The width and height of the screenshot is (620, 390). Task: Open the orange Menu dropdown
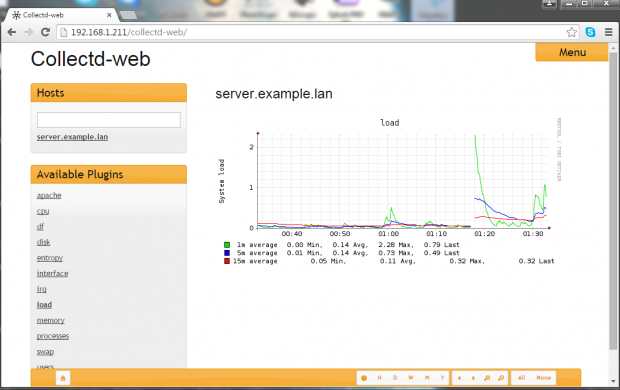572,52
